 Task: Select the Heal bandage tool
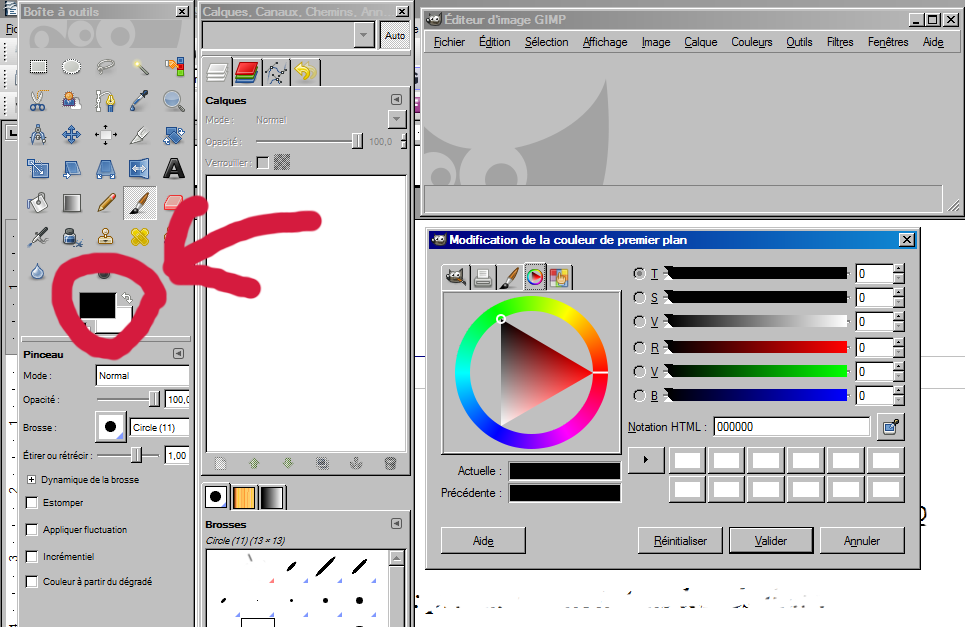coord(140,236)
